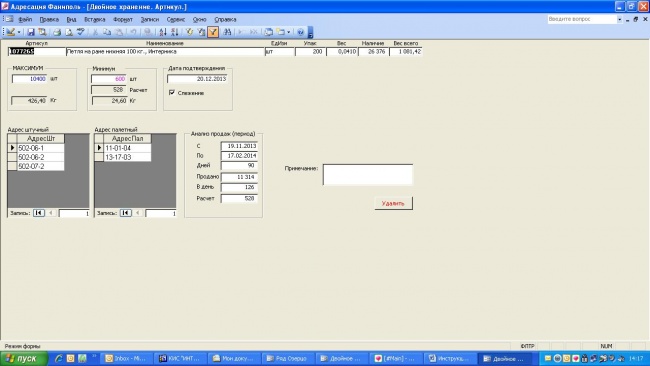650x366 pixels.
Task: Open the Сервис menu
Action: tap(176, 19)
